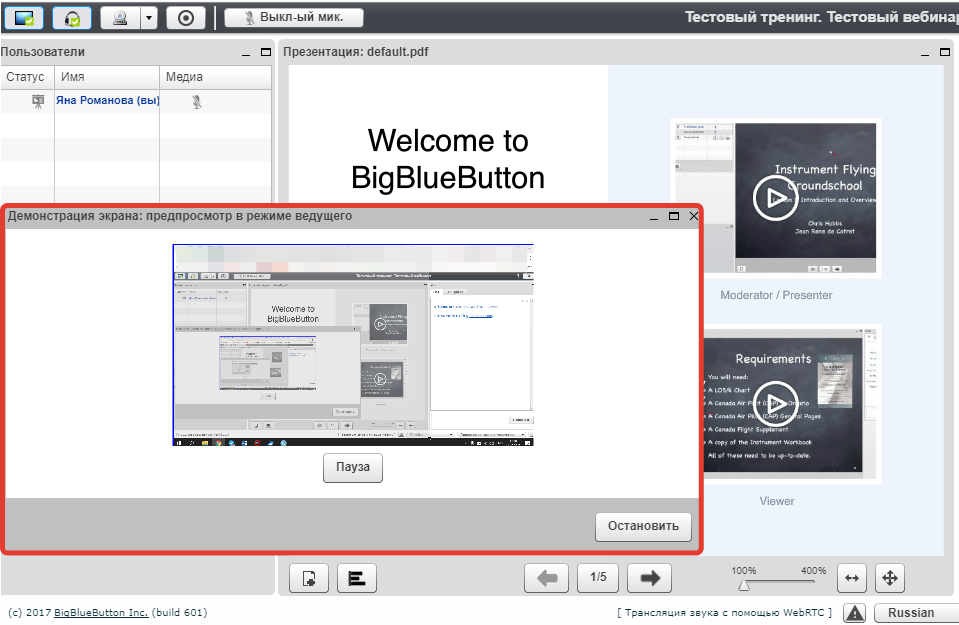Click the 'Выкл-ый мик.' mute button
Viewport: 959px width, 625px height.
point(294,17)
